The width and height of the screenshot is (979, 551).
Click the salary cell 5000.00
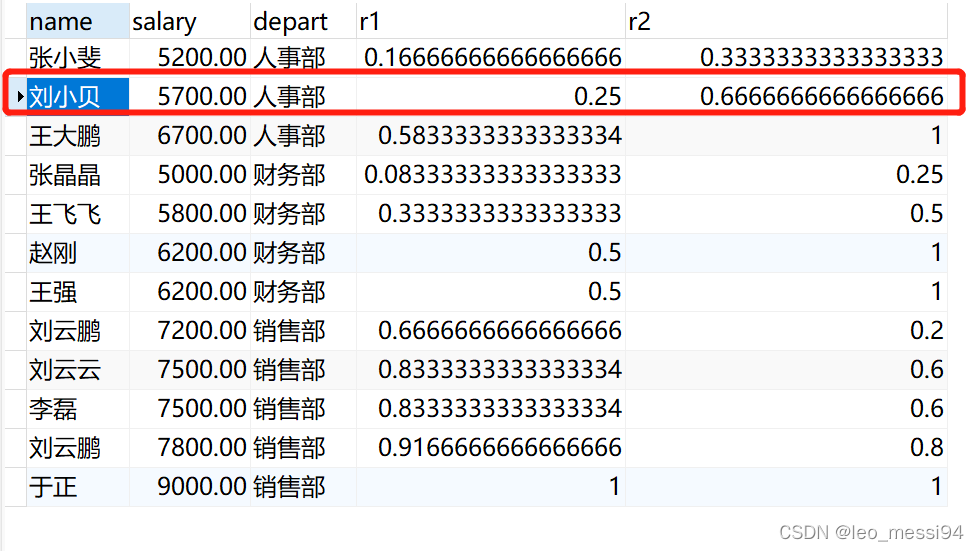(x=190, y=175)
